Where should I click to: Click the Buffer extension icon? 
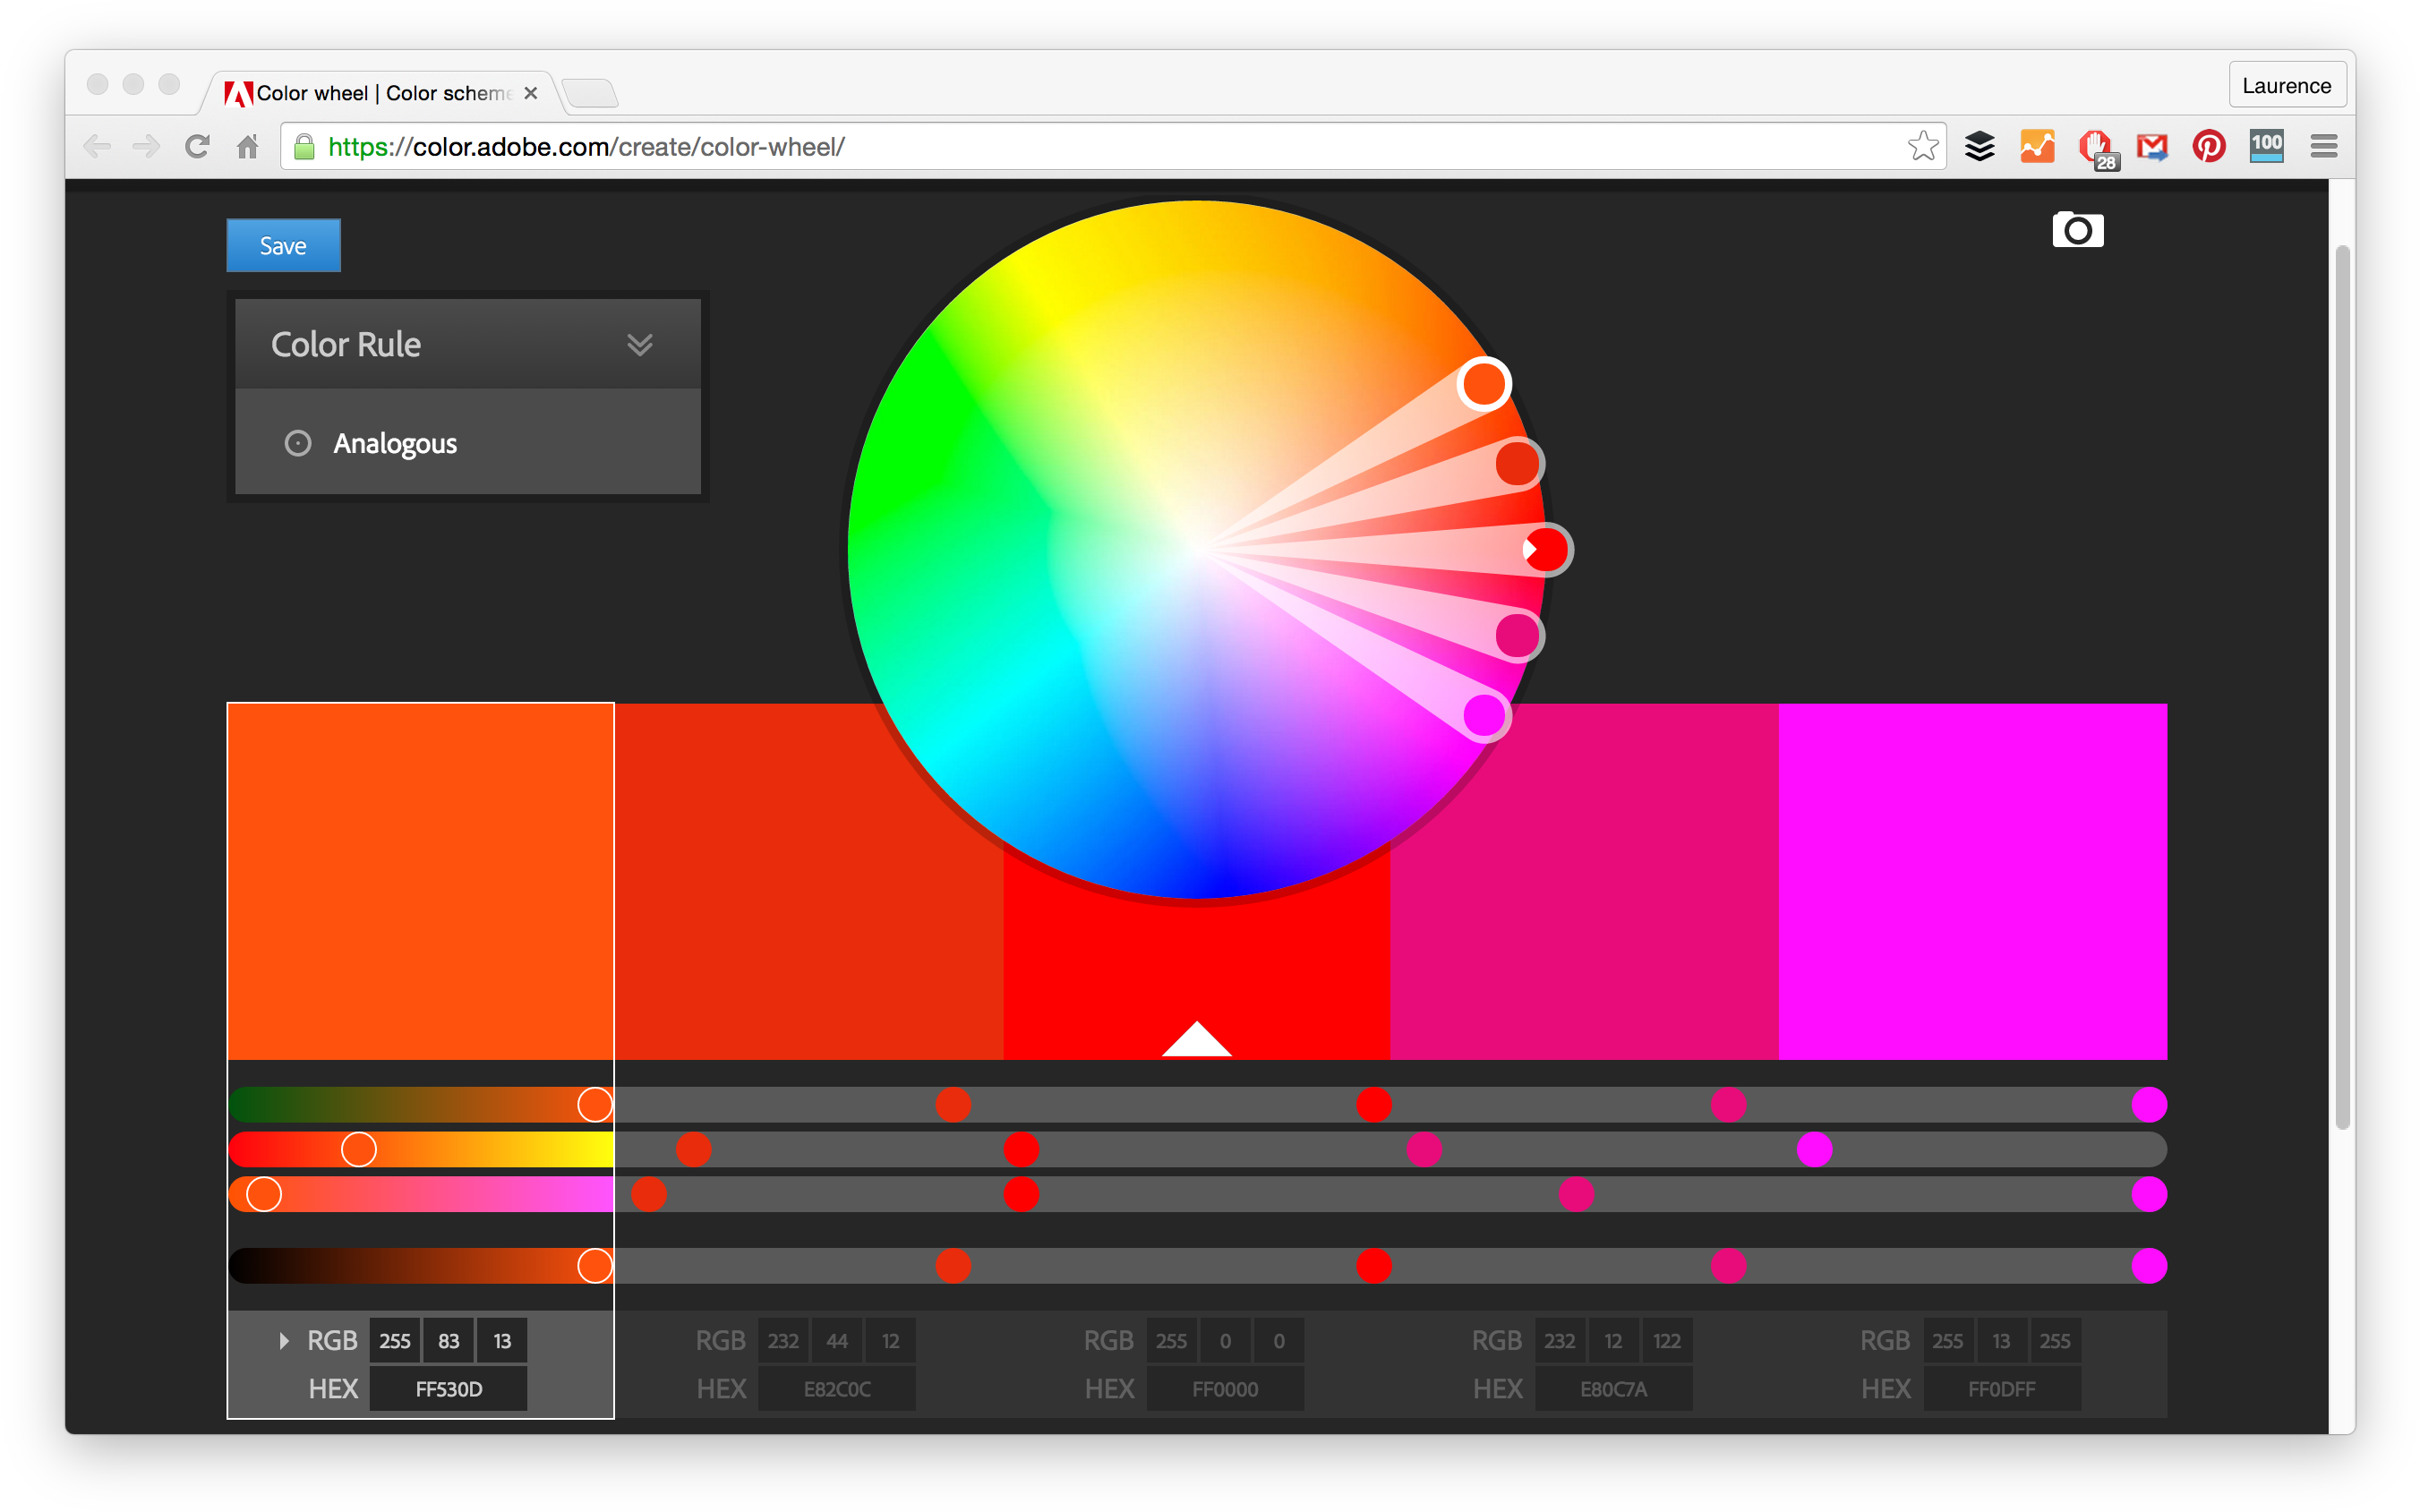coord(1979,146)
